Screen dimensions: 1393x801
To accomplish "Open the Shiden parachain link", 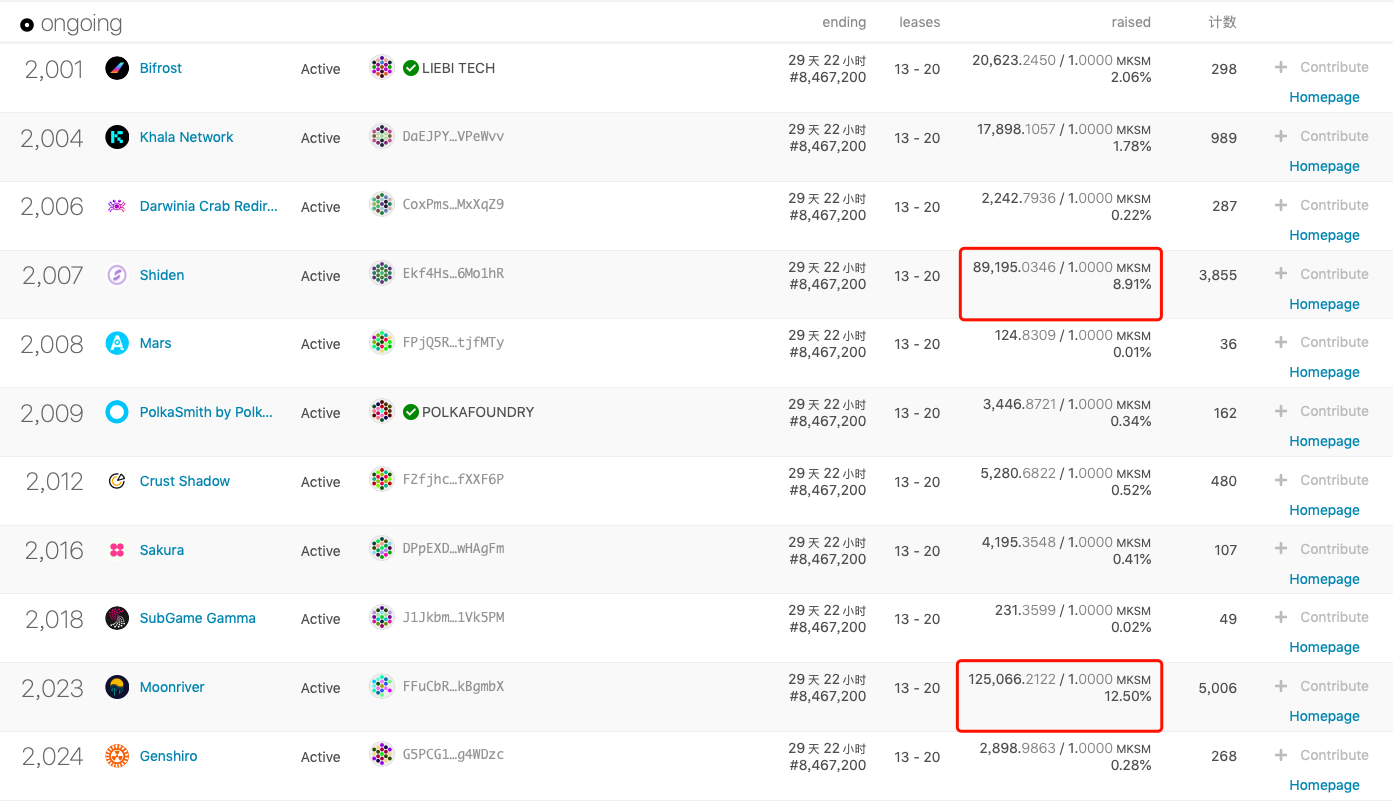I will tap(162, 275).
